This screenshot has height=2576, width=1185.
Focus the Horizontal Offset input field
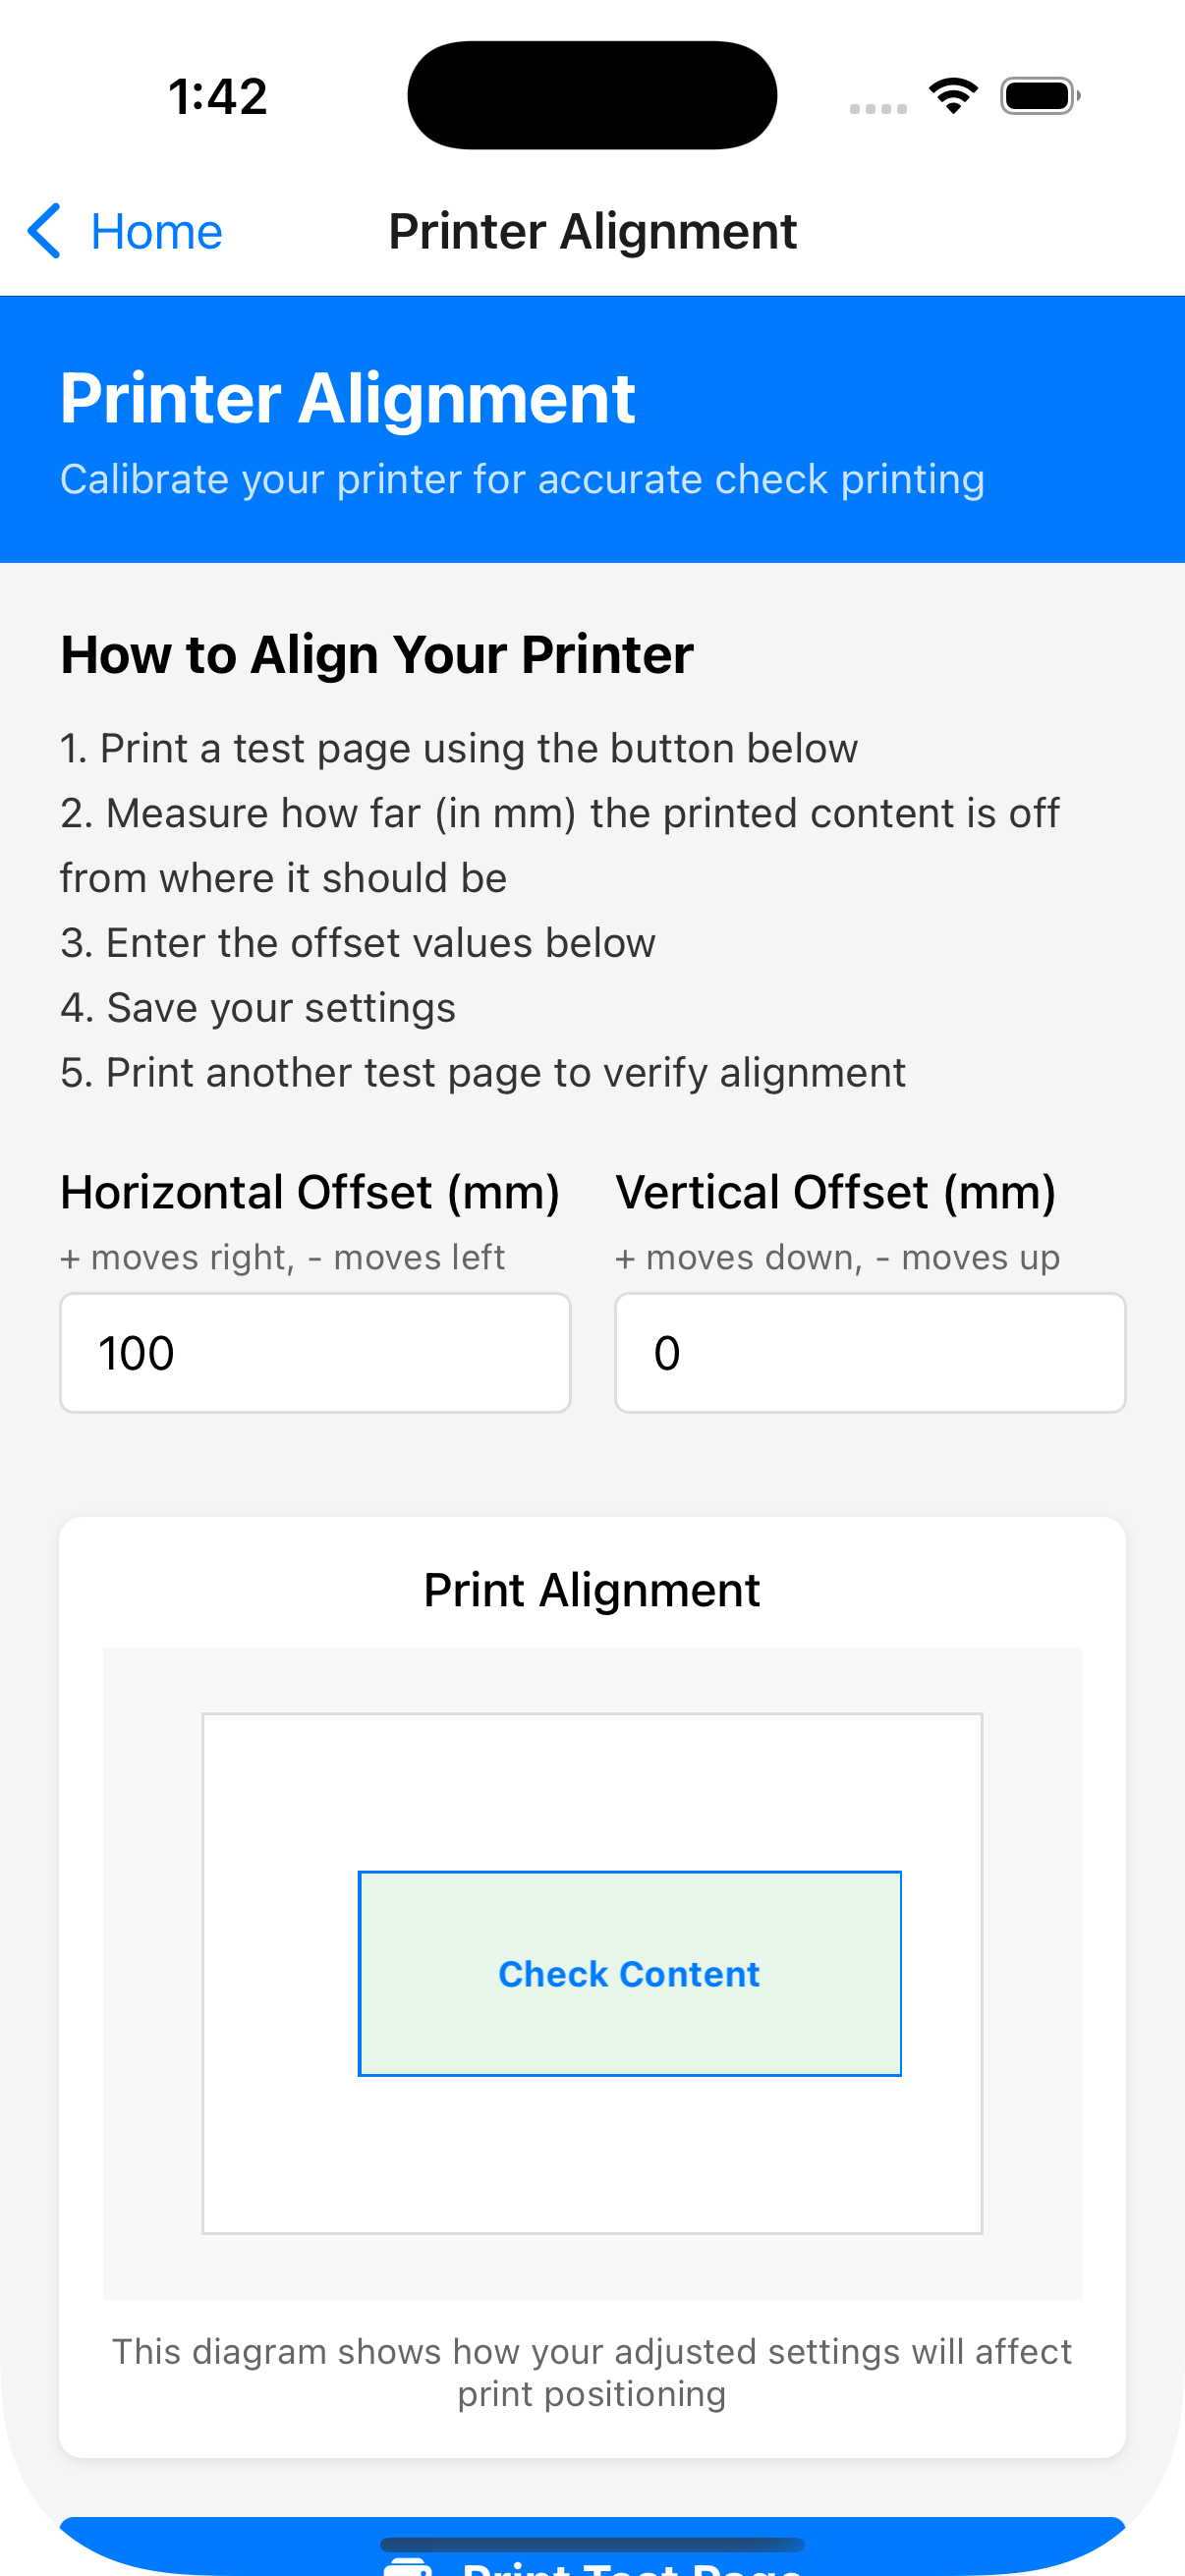(x=315, y=1352)
